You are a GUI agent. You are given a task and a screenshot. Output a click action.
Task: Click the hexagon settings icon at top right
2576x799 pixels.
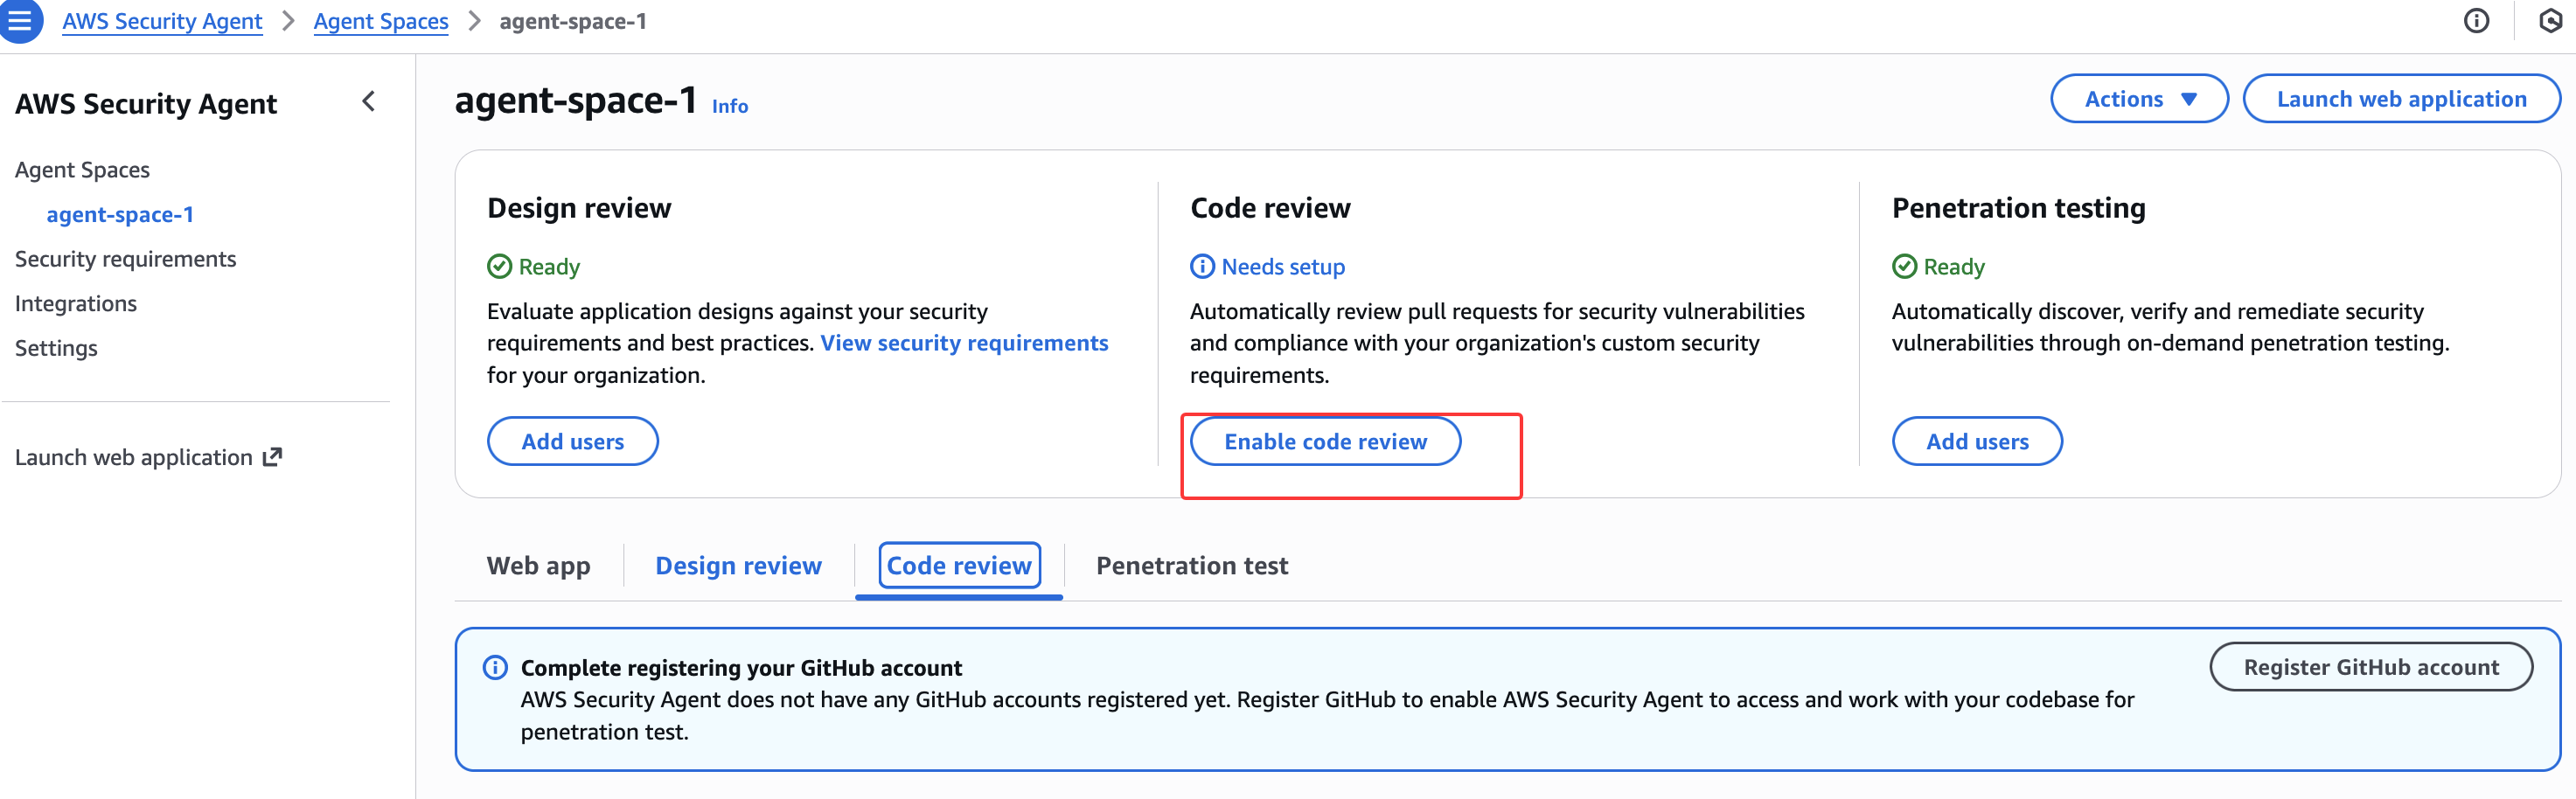[x=2549, y=21]
